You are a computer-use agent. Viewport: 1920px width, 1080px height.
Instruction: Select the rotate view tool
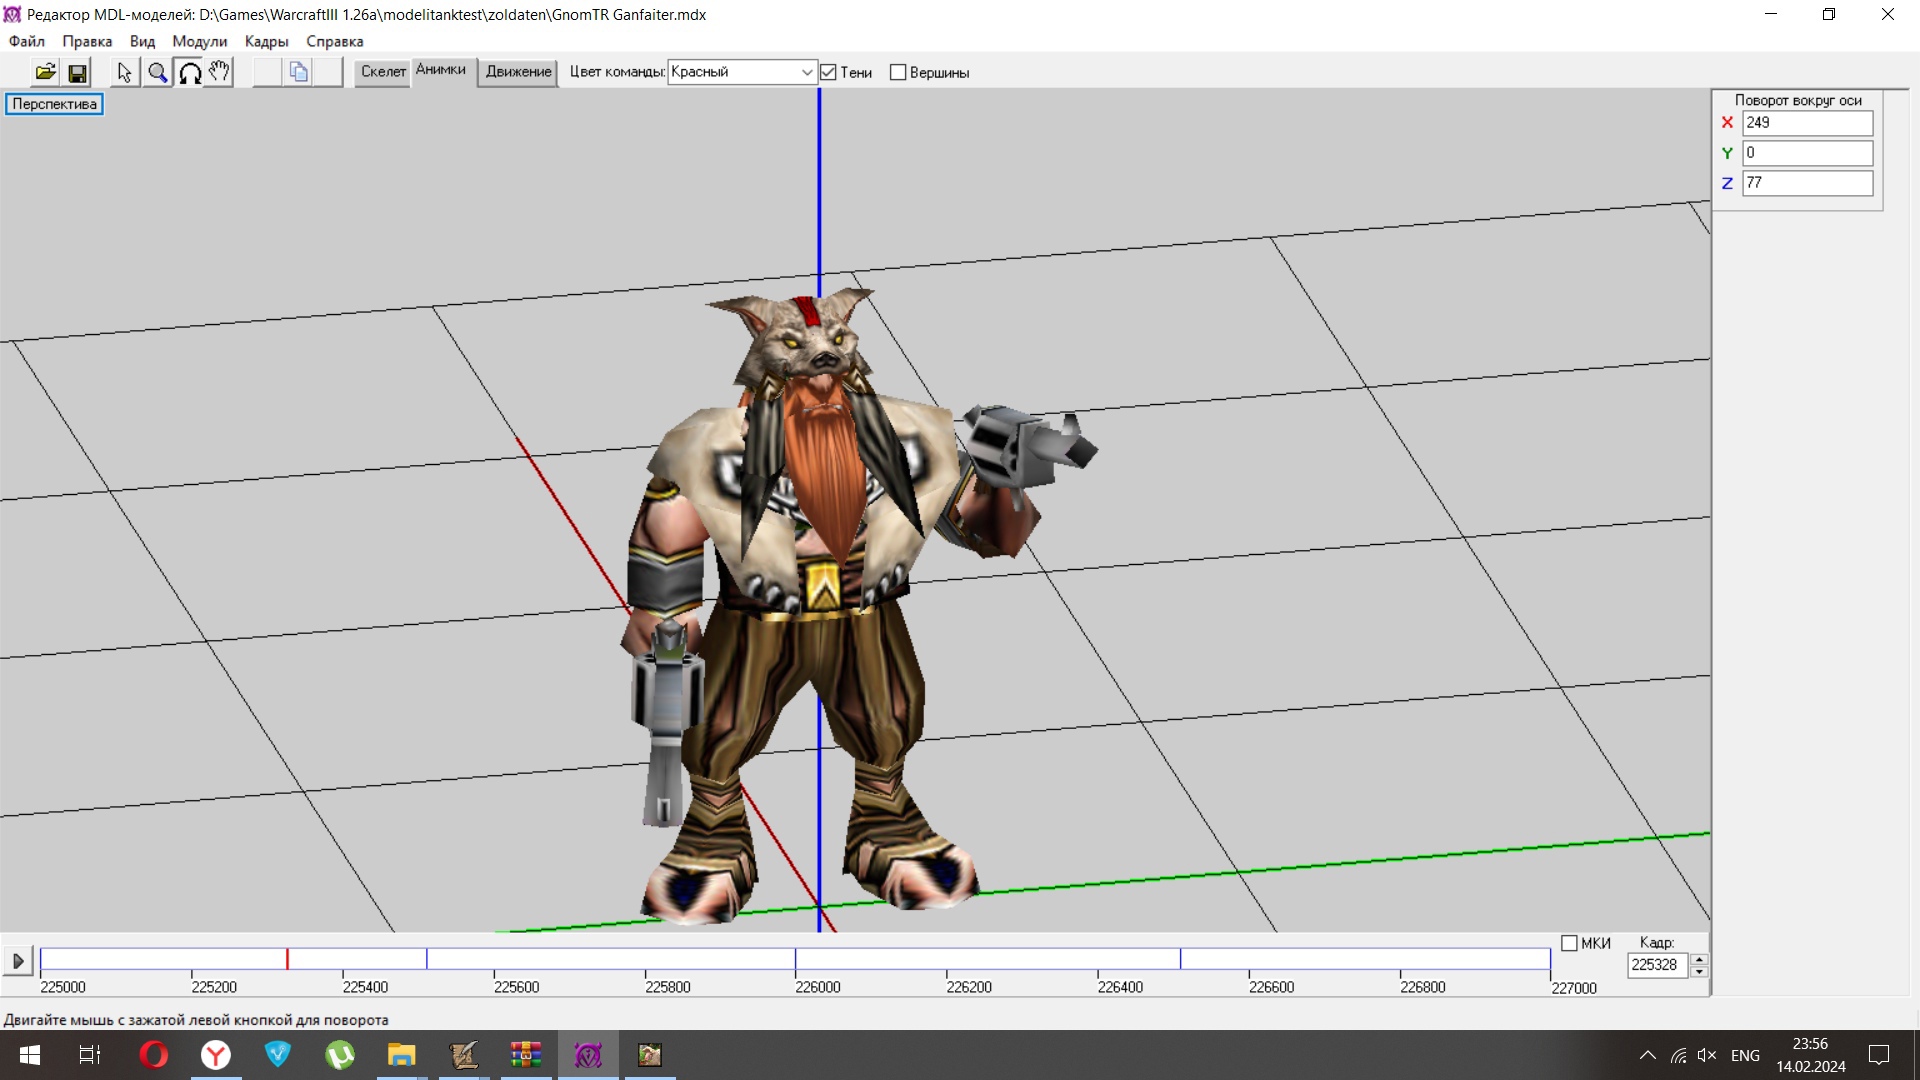click(189, 72)
